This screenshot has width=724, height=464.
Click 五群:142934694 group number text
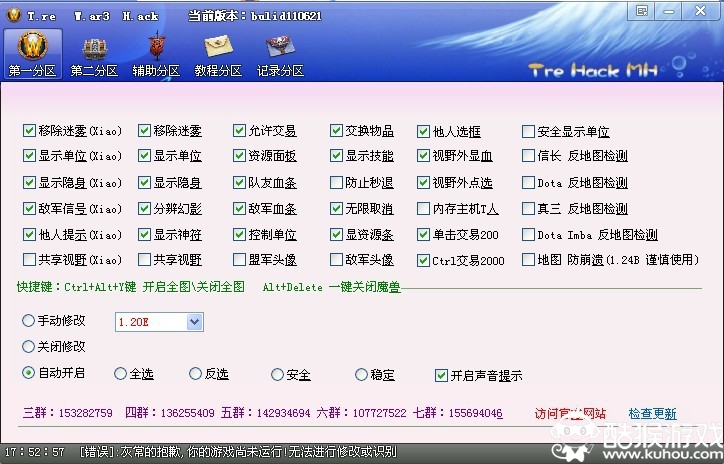(266, 412)
